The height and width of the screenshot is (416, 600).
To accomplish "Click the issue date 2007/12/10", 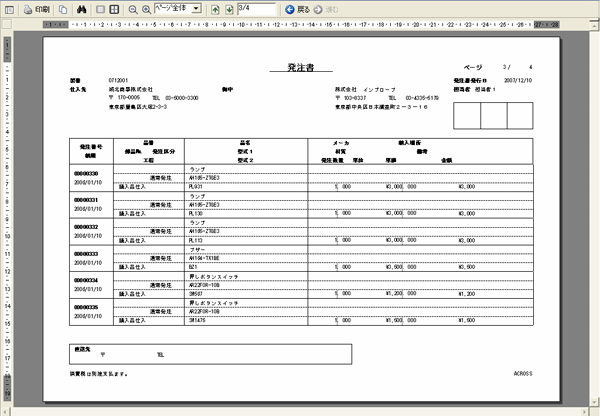I will tap(518, 80).
